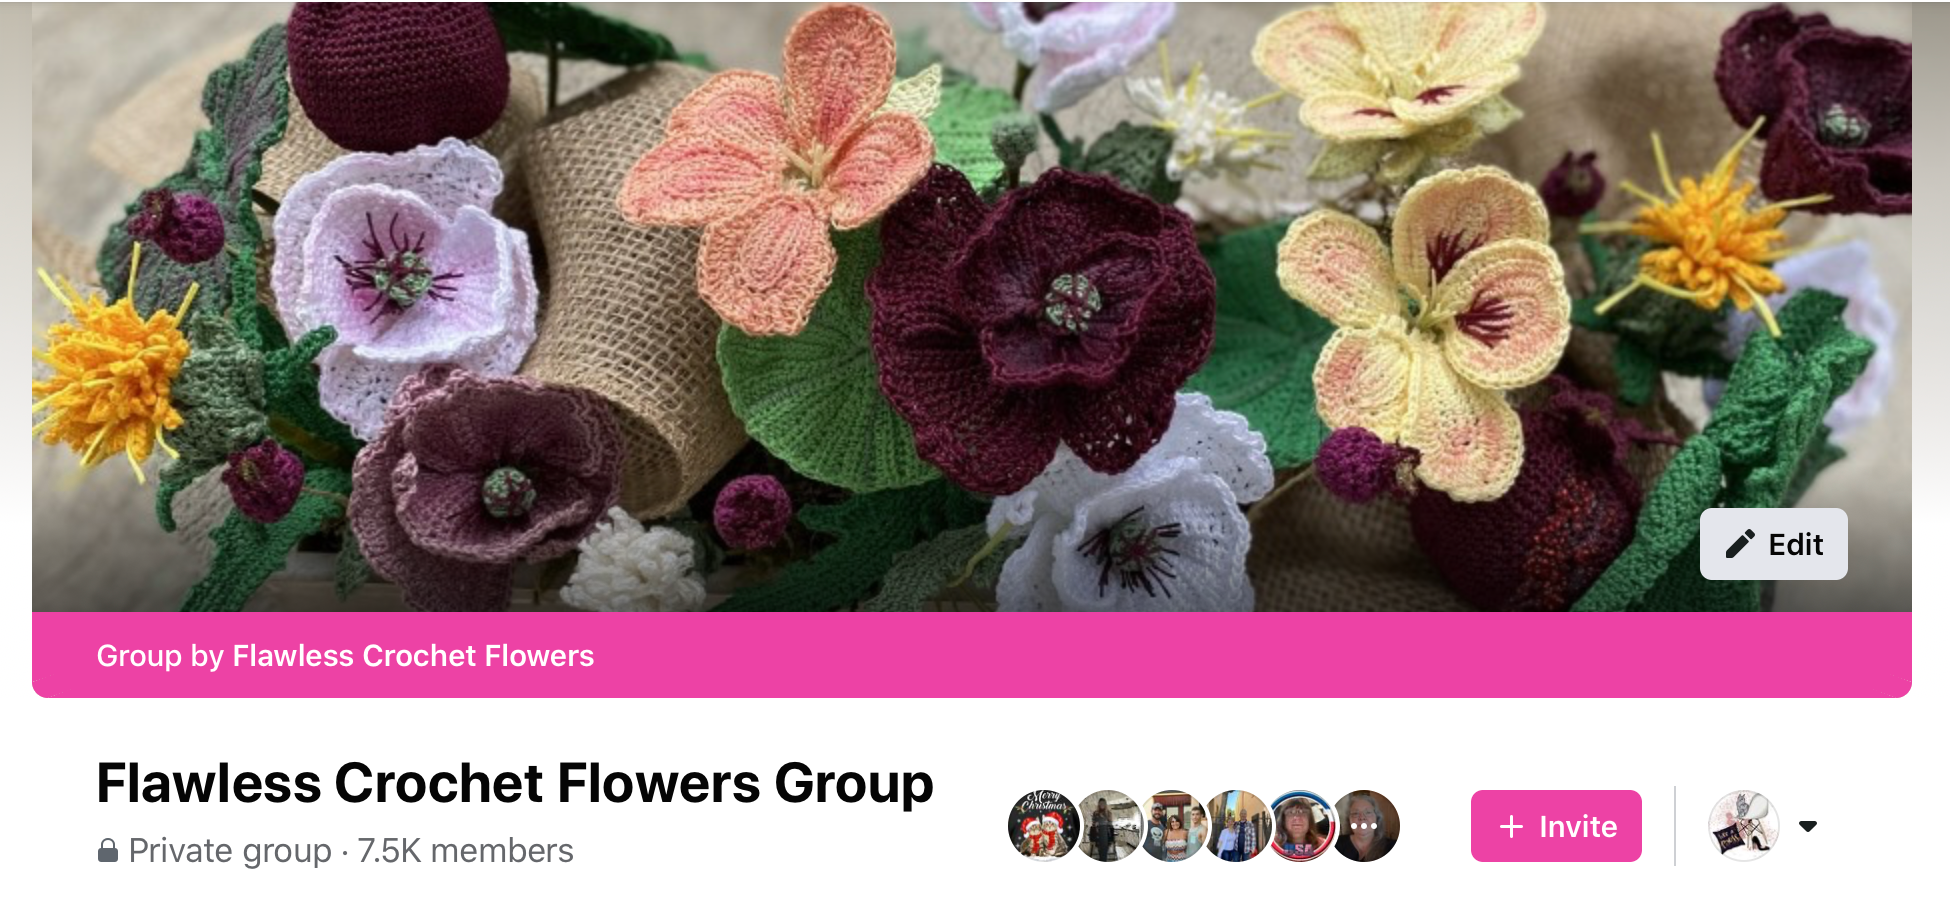
Task: Open the 7.5K members list
Action: (465, 851)
